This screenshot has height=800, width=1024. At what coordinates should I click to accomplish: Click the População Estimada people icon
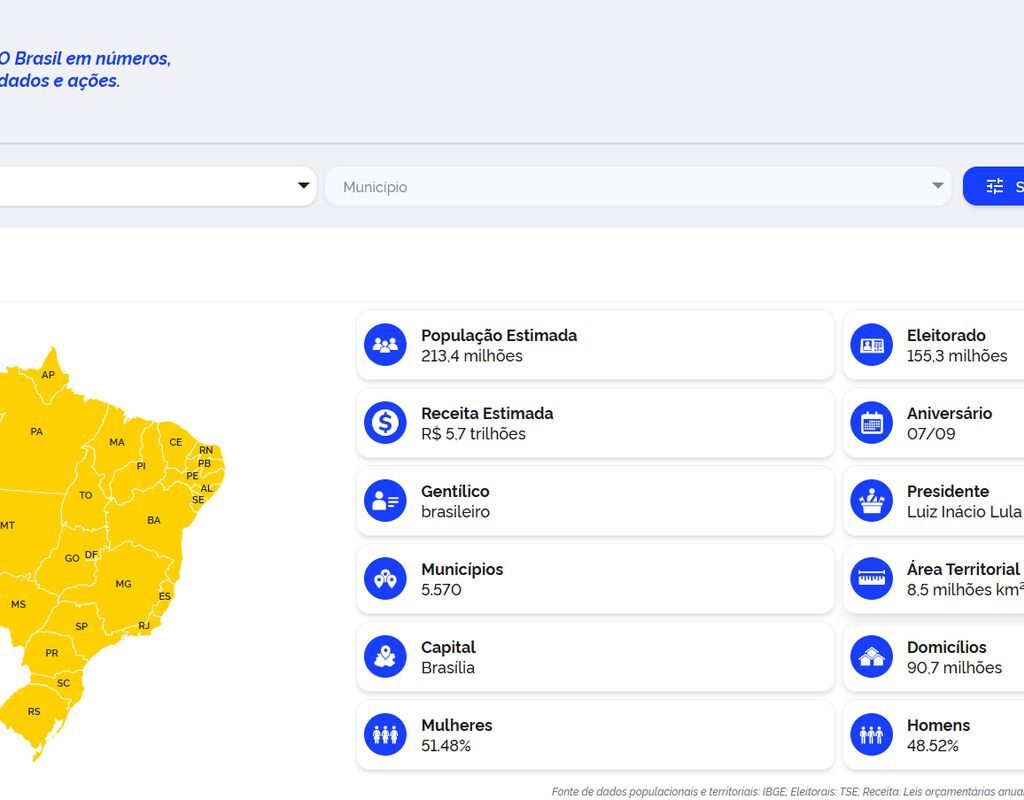[x=385, y=345]
